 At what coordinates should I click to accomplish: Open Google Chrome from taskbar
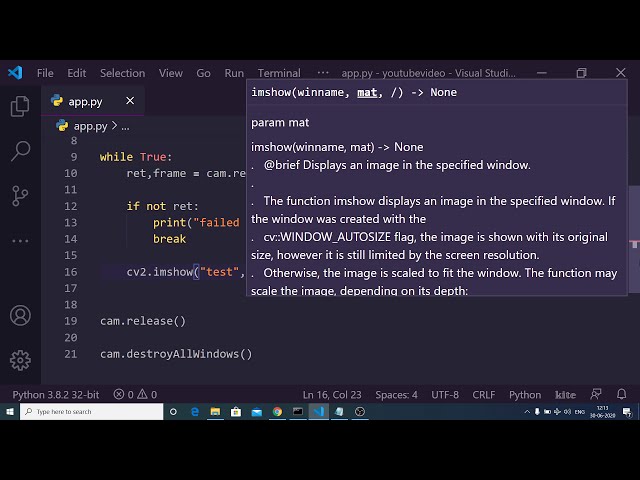click(277, 412)
